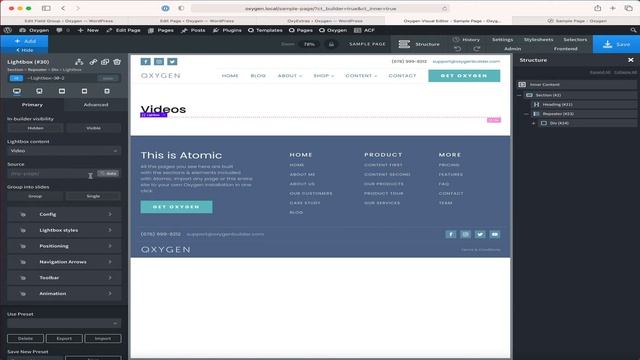The height and width of the screenshot is (360, 640).
Task: Click the Source input field
Action: 52,173
